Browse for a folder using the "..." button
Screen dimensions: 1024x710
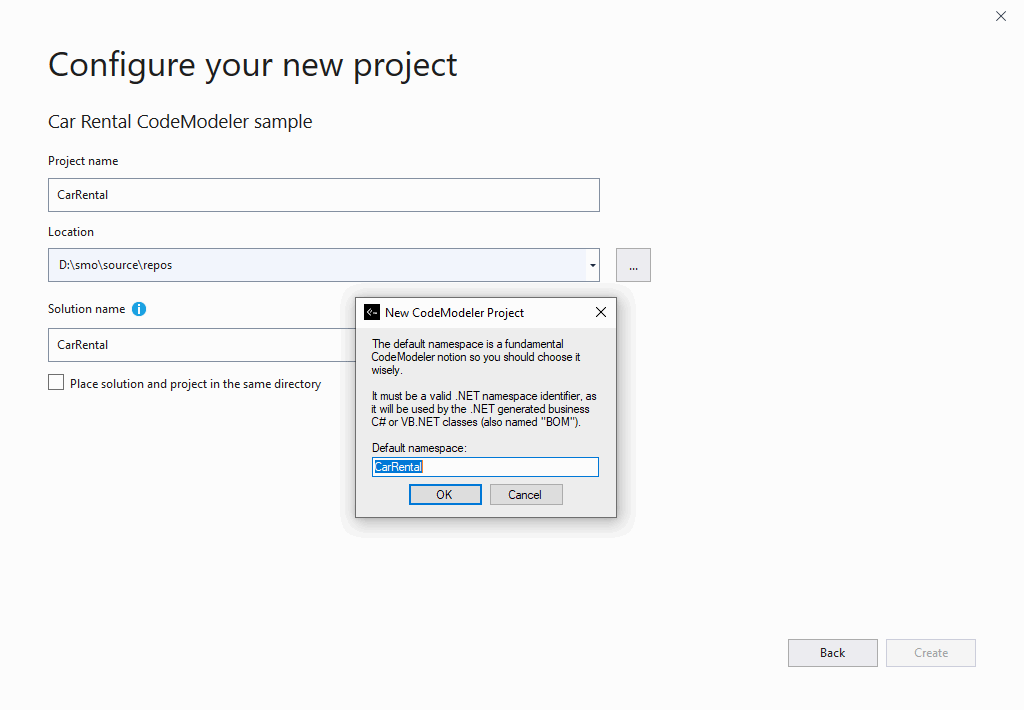click(632, 264)
